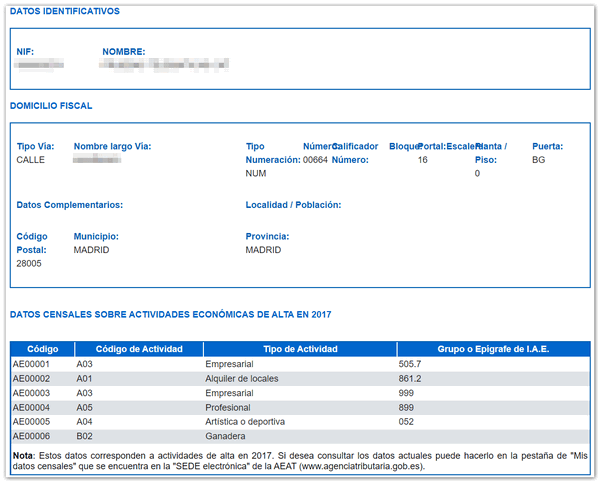Select row code AE00002

pos(31,379)
